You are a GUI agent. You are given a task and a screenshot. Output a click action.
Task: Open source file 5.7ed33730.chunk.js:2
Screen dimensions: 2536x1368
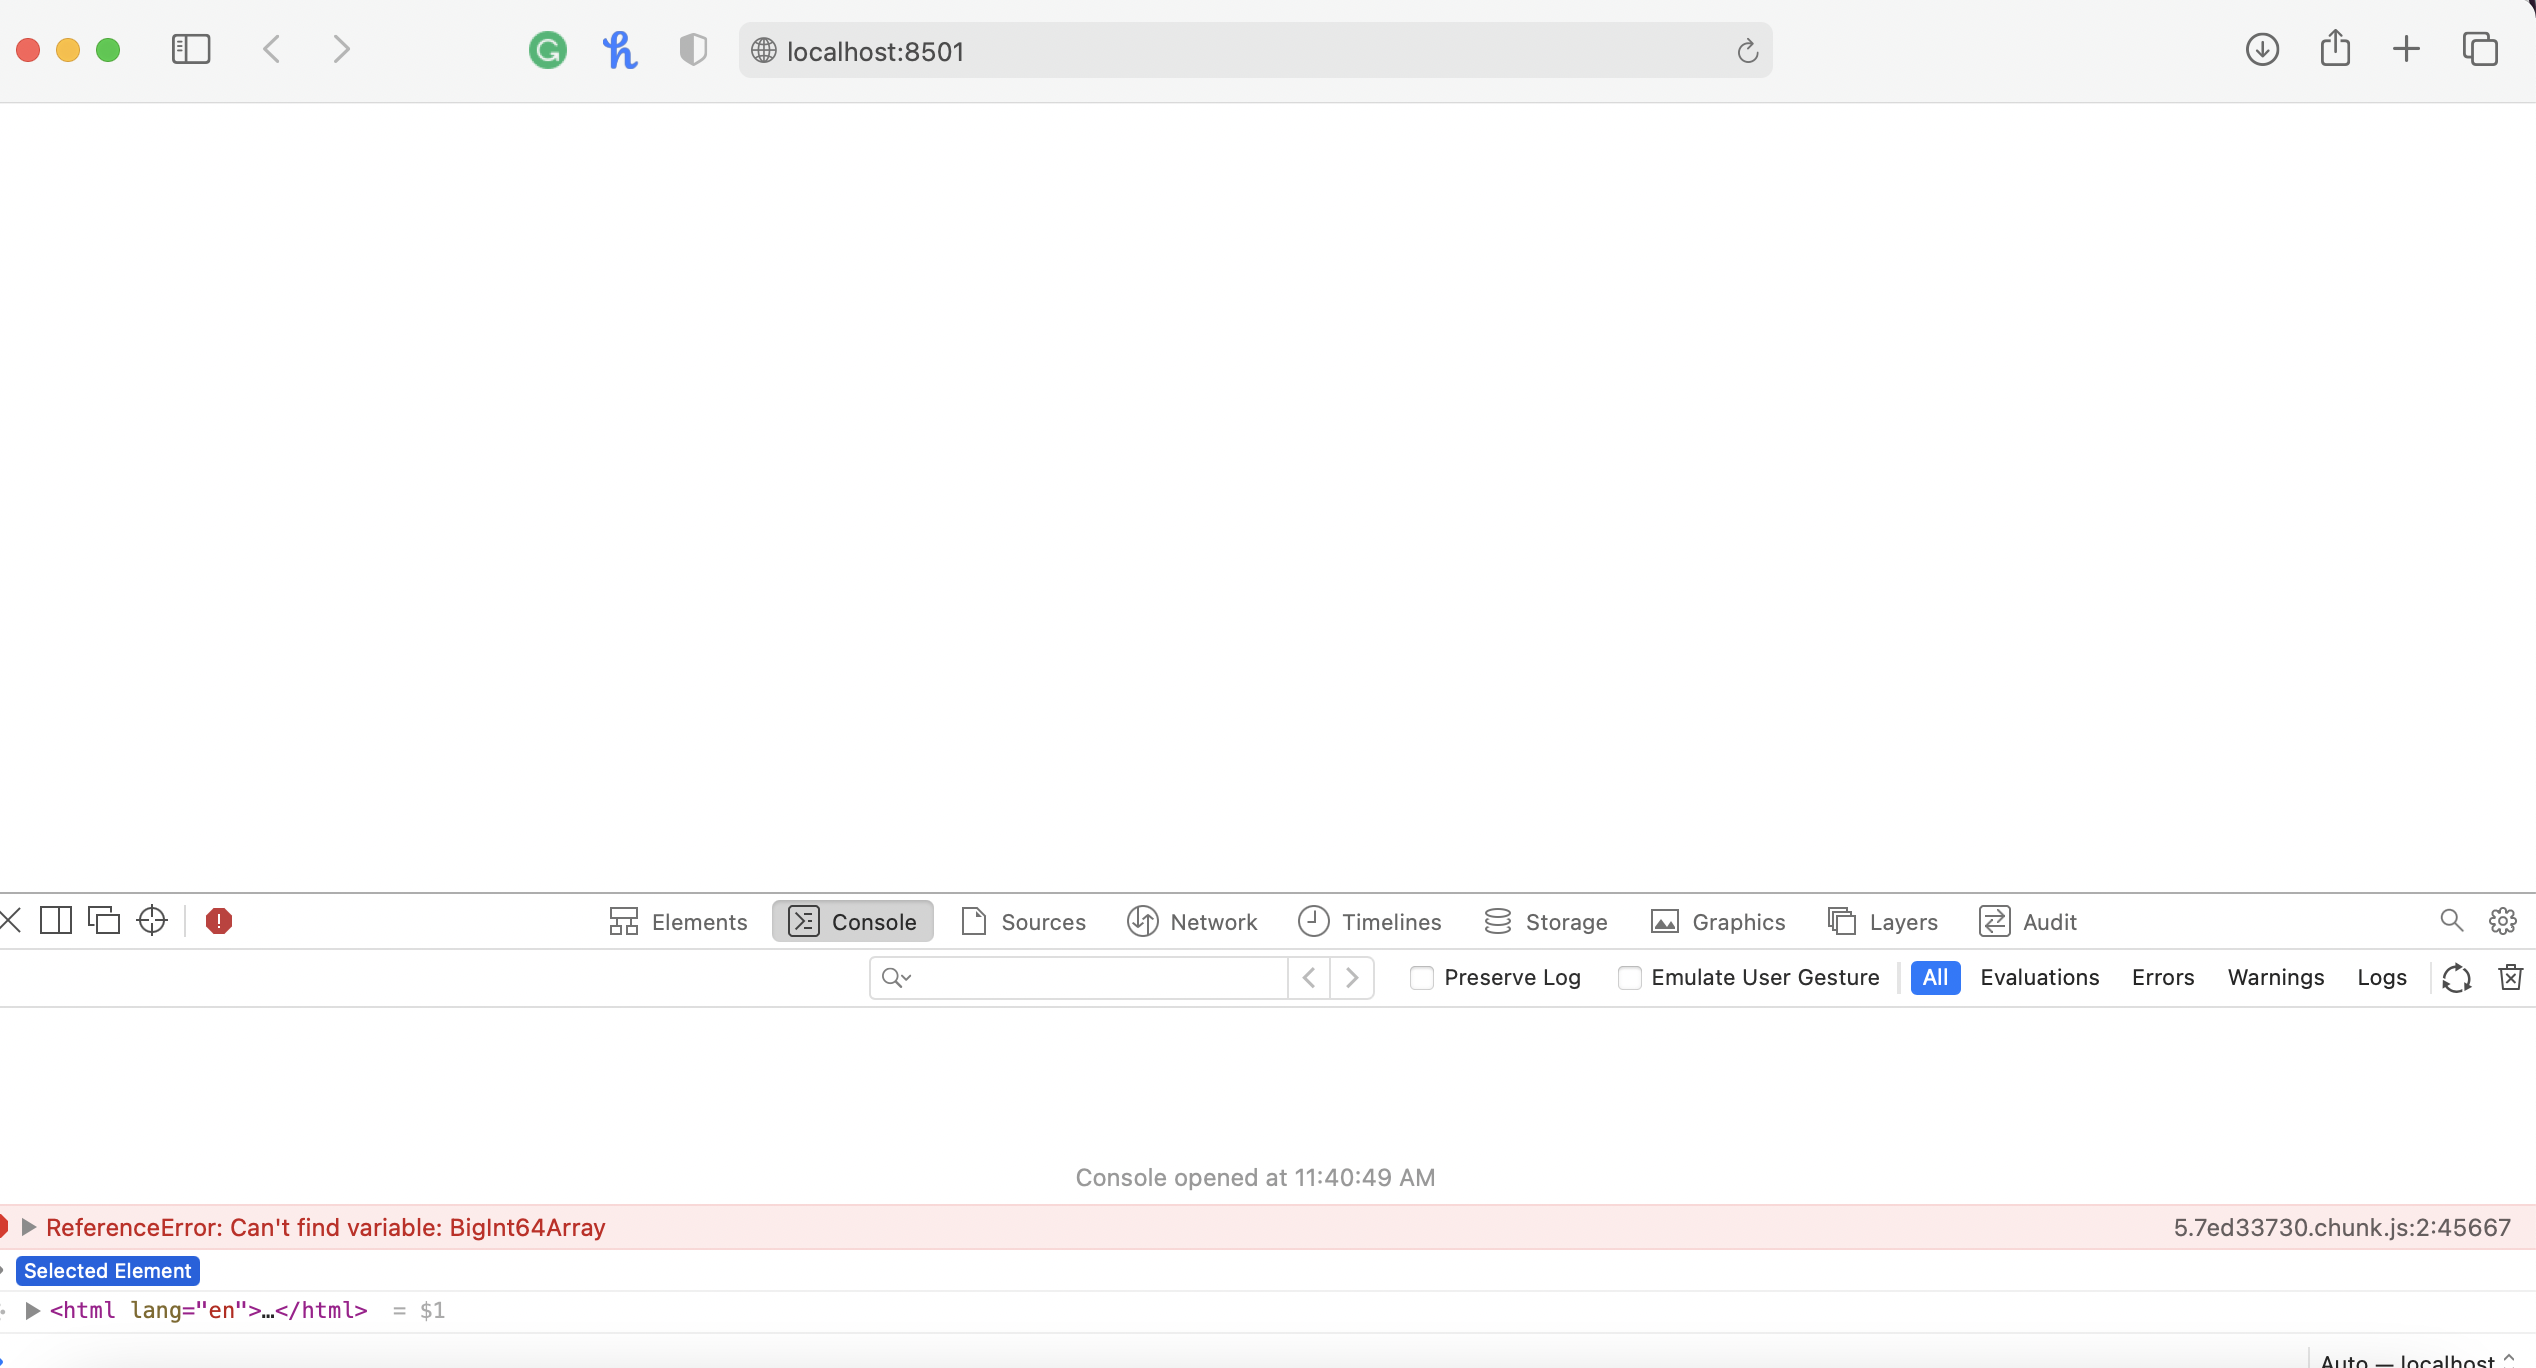2341,1226
